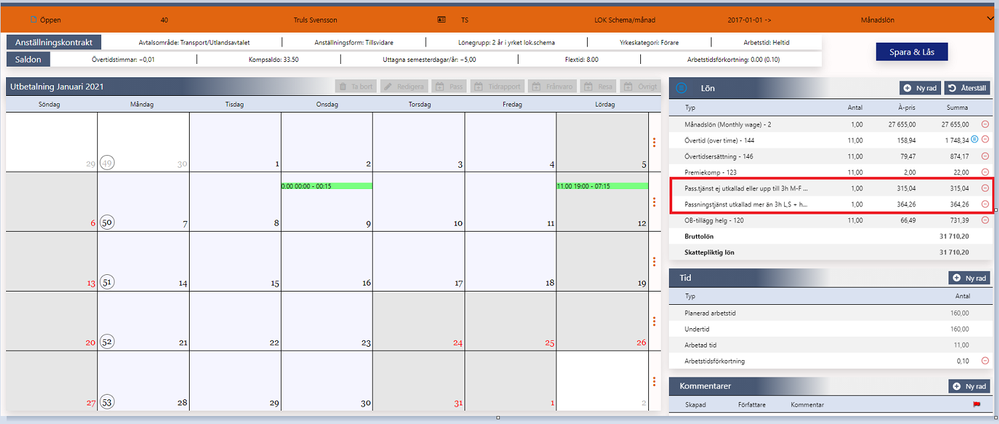The width and height of the screenshot is (999, 424).
Task: Add new row in Tid panel
Action: [970, 278]
